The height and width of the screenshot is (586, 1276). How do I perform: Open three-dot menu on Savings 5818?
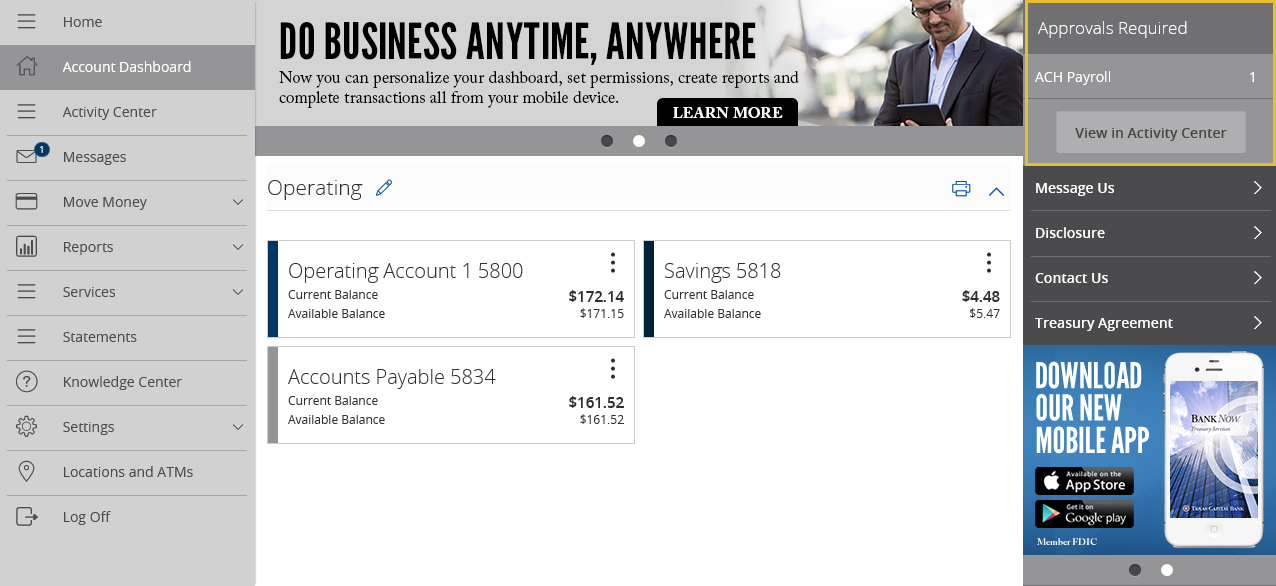click(x=989, y=263)
